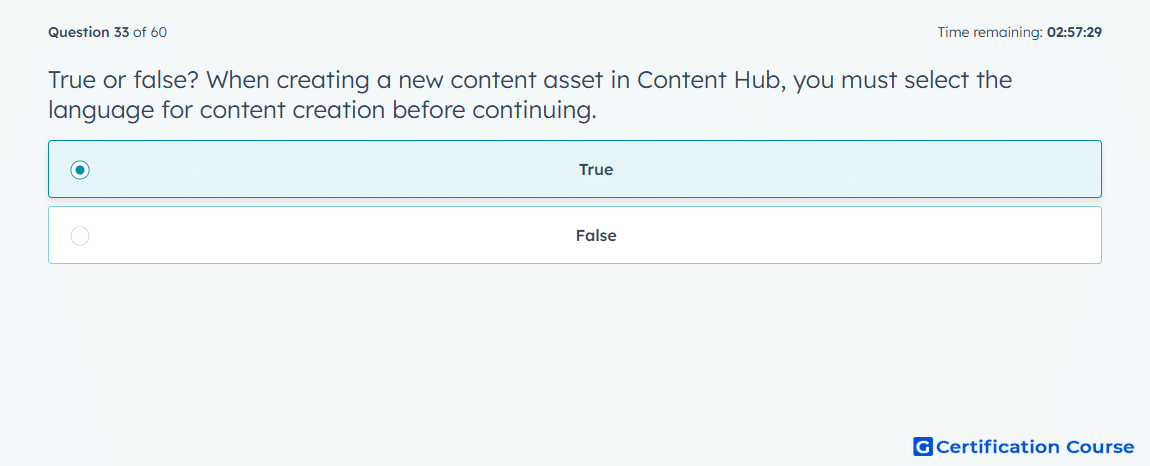
Task: Choose the white False answer card
Action: (x=575, y=235)
